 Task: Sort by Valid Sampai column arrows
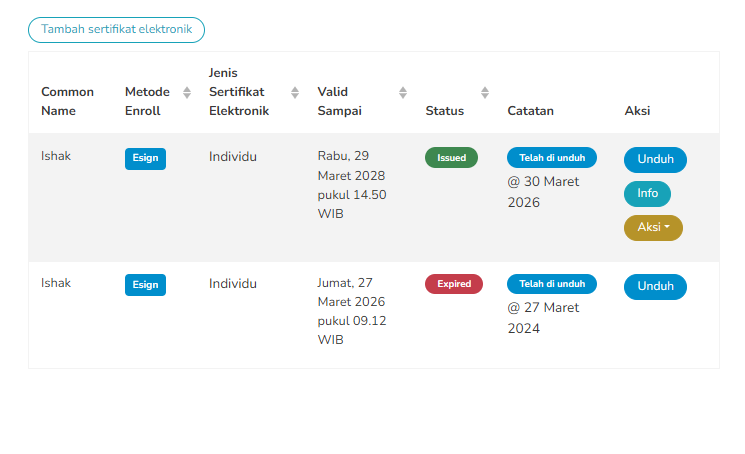(403, 93)
